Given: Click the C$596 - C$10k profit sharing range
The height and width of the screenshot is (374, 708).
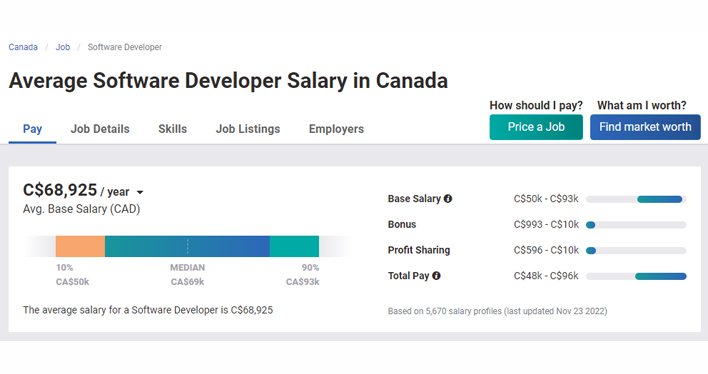Looking at the screenshot, I should (x=546, y=250).
